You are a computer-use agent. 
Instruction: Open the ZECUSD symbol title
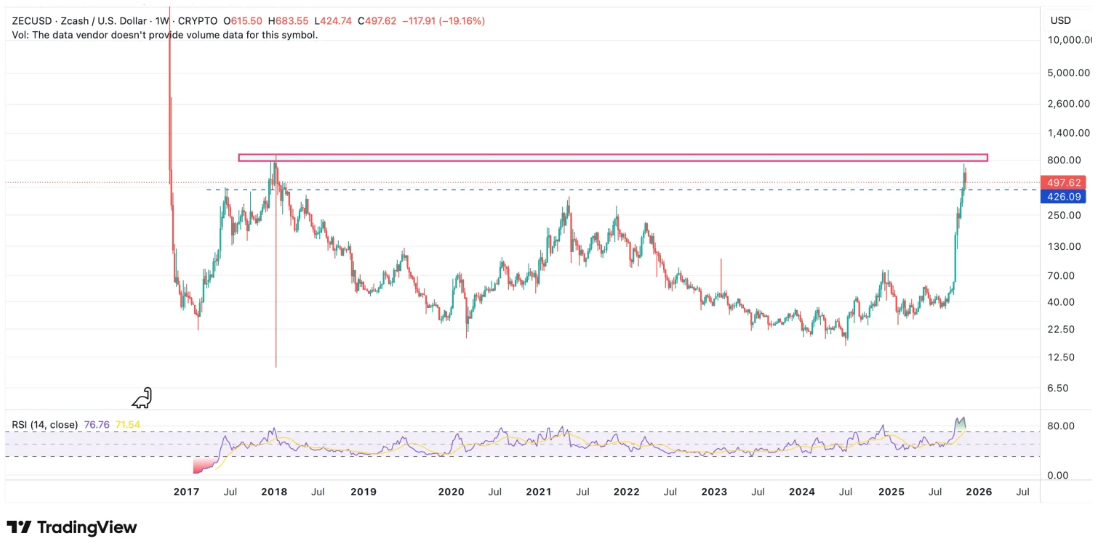coord(35,20)
